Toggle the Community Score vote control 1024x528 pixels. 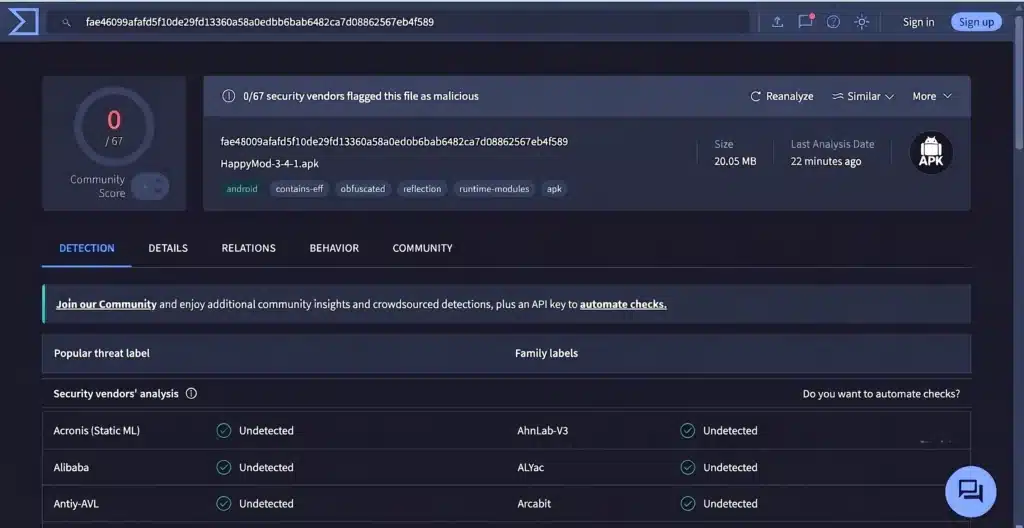click(x=150, y=187)
